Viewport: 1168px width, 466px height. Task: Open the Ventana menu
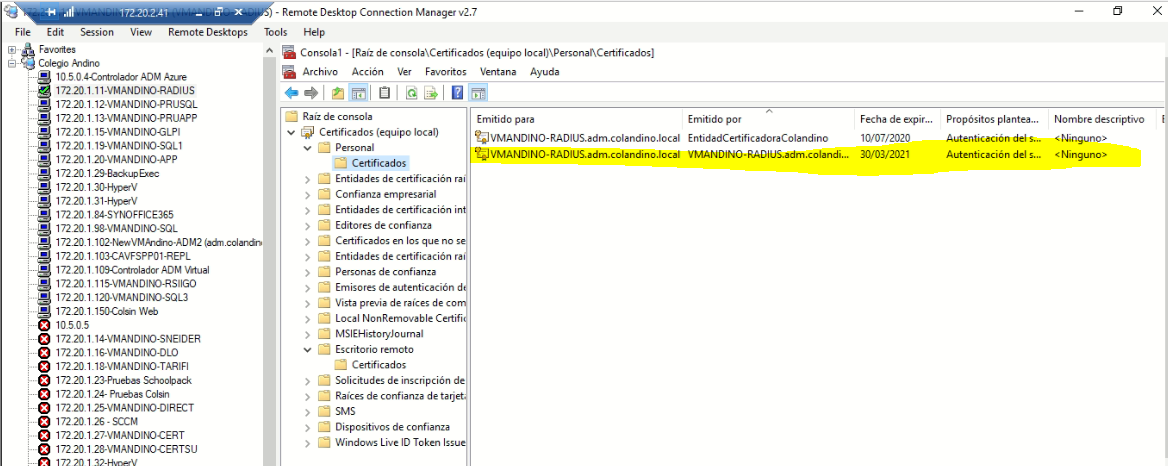(x=498, y=72)
